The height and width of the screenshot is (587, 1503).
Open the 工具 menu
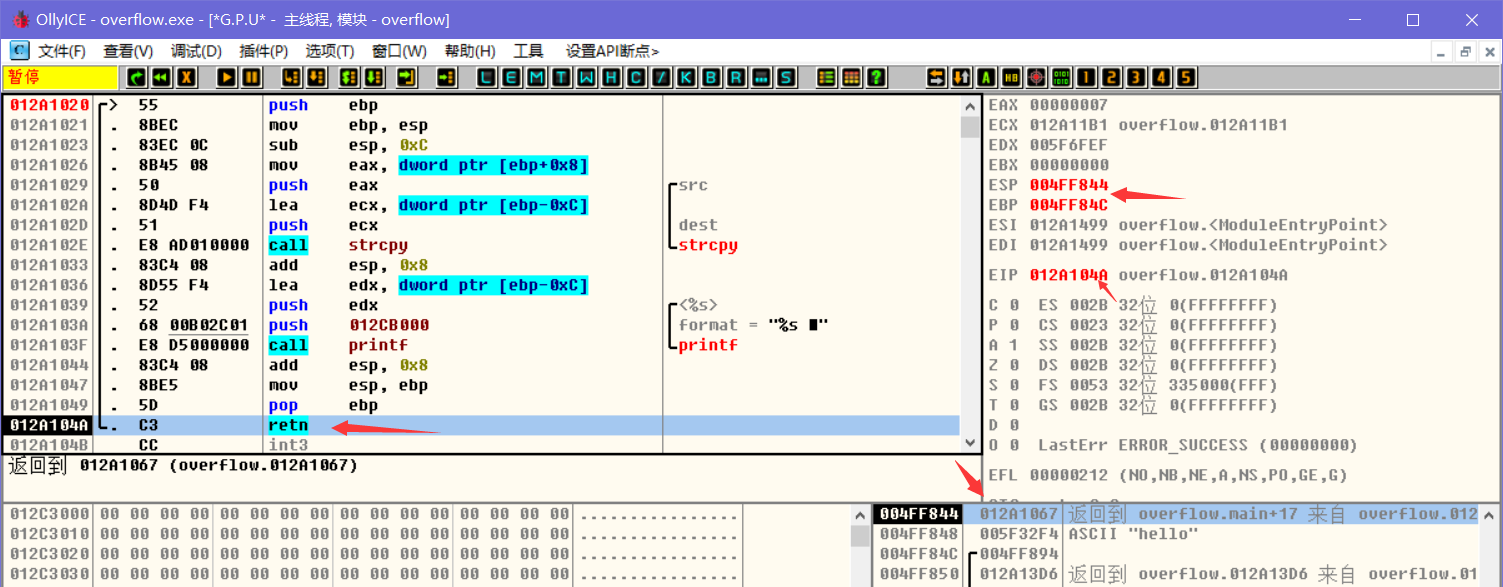click(528, 51)
